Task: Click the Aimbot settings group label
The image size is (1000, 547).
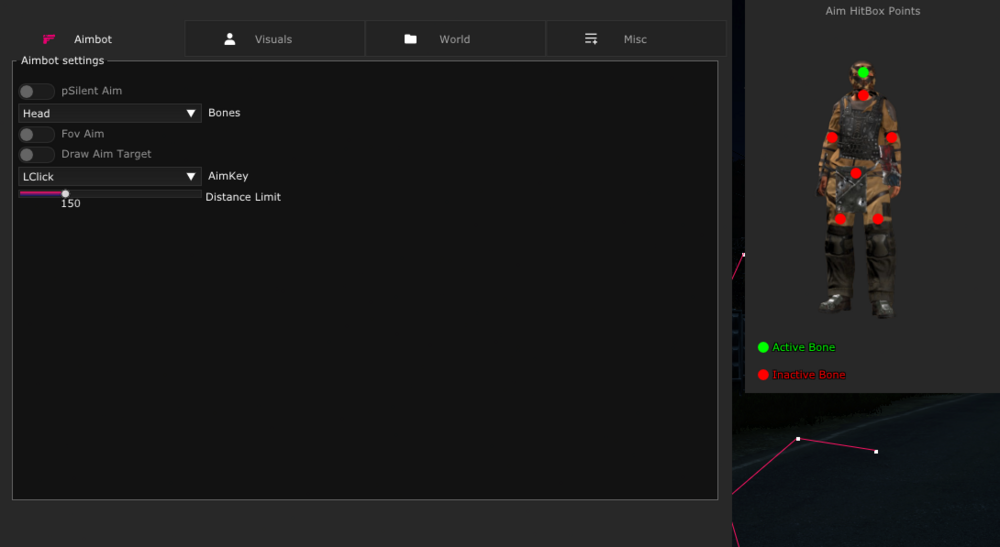Action: tap(62, 61)
